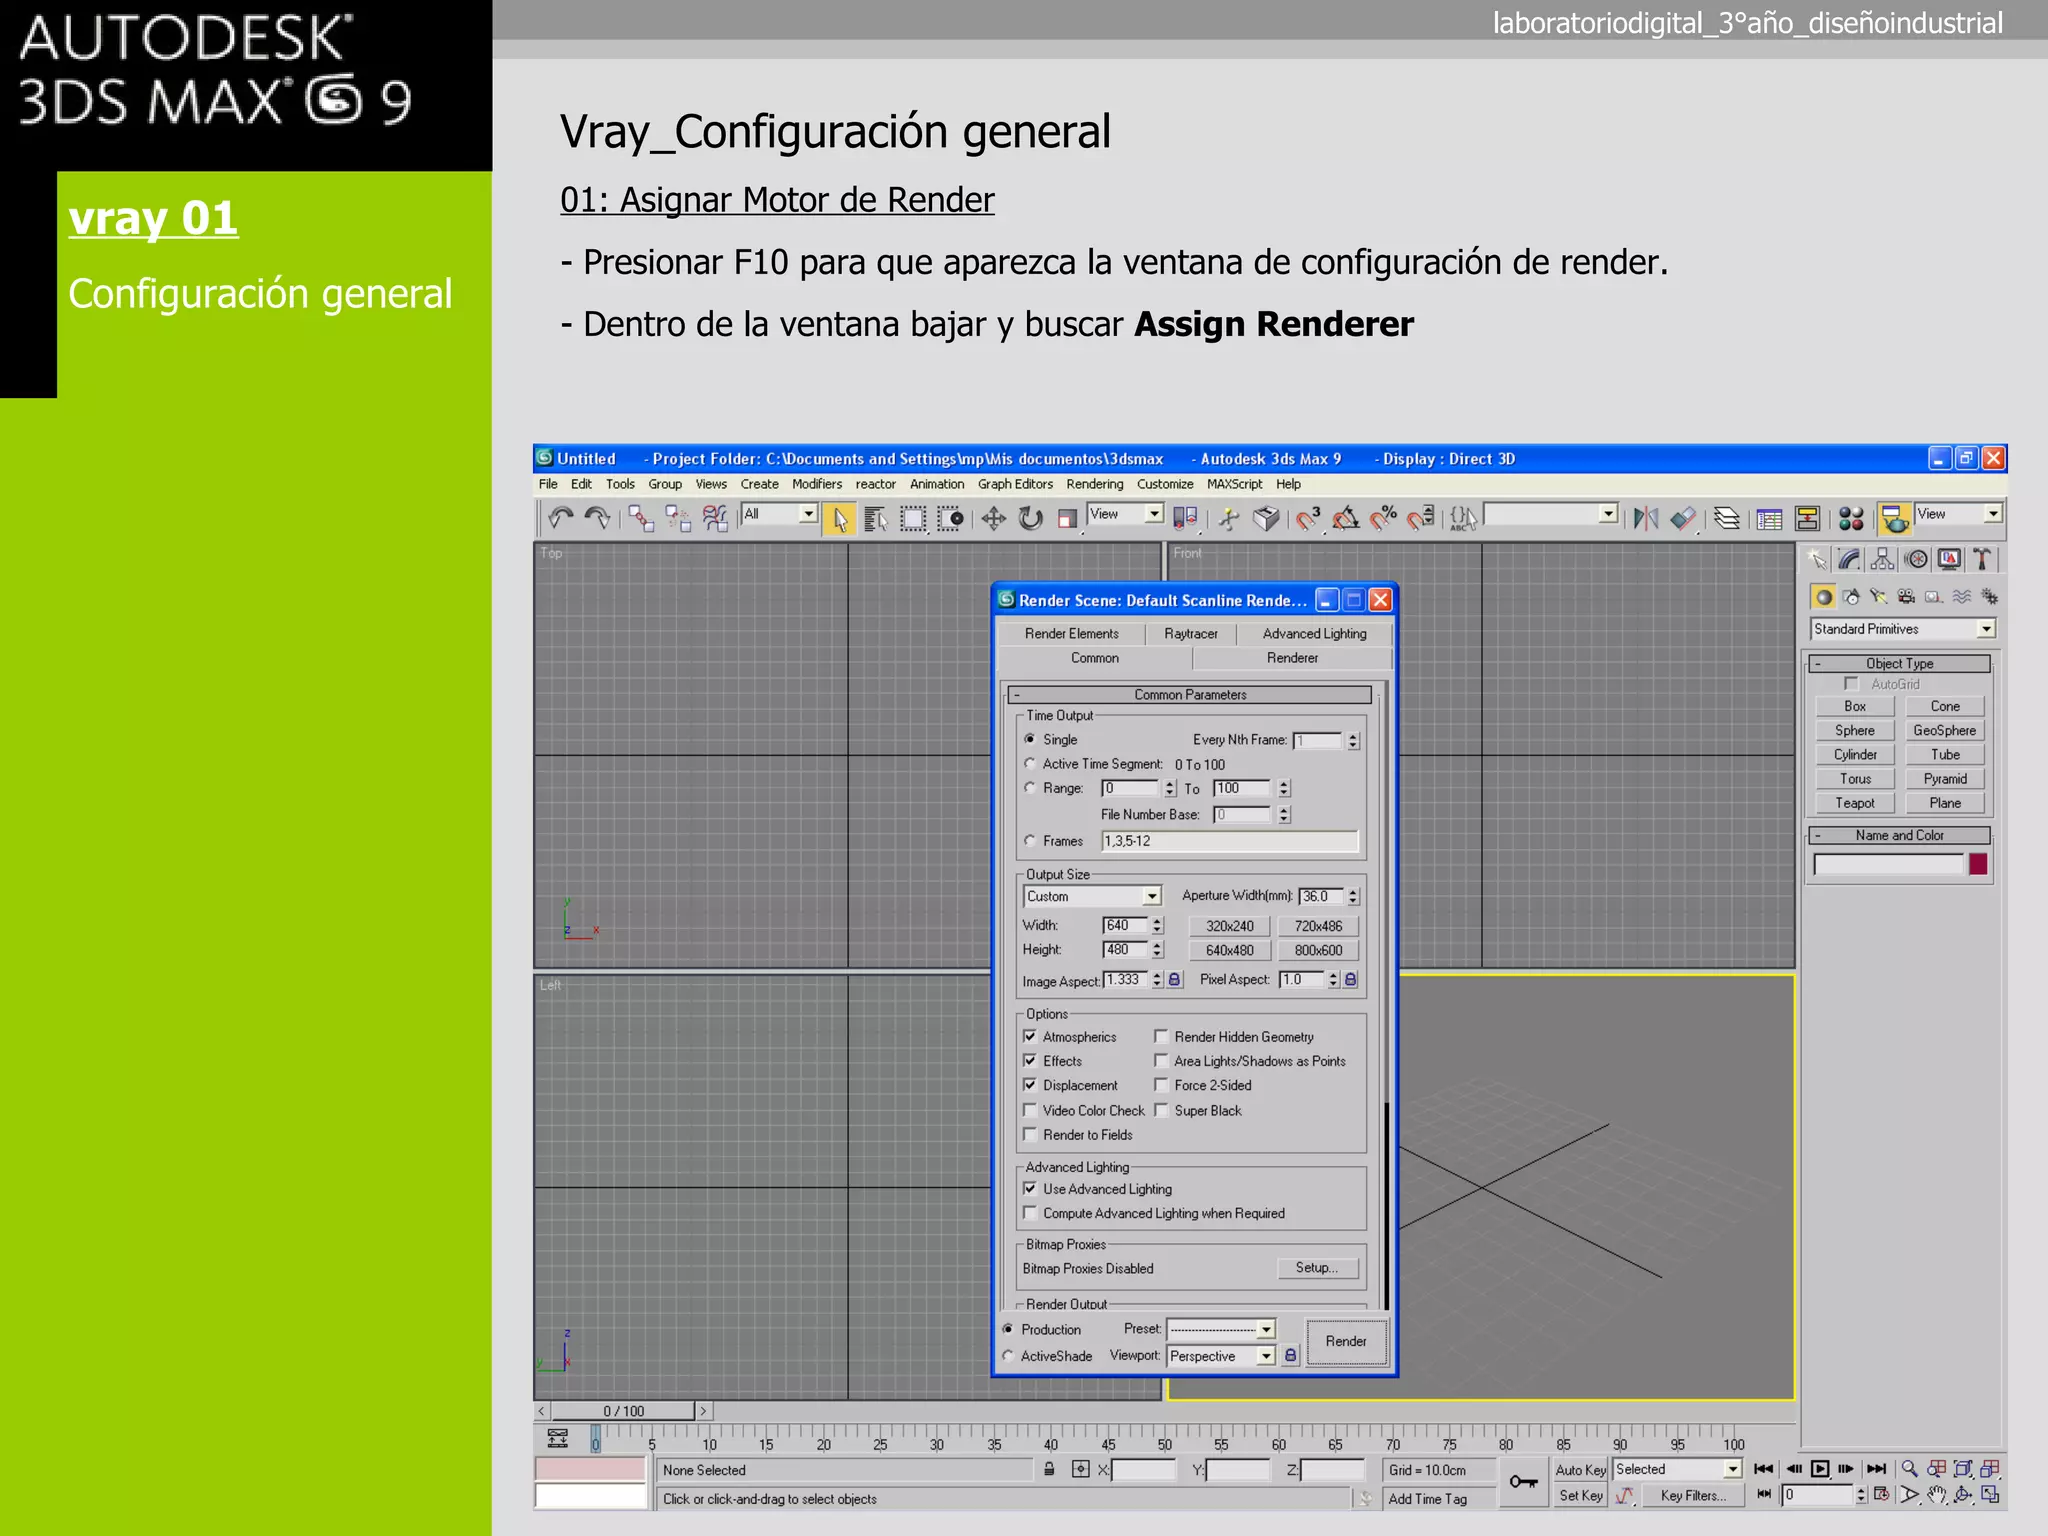Switch to the Renderer tab
Image resolution: width=2048 pixels, height=1536 pixels.
[x=1292, y=658]
